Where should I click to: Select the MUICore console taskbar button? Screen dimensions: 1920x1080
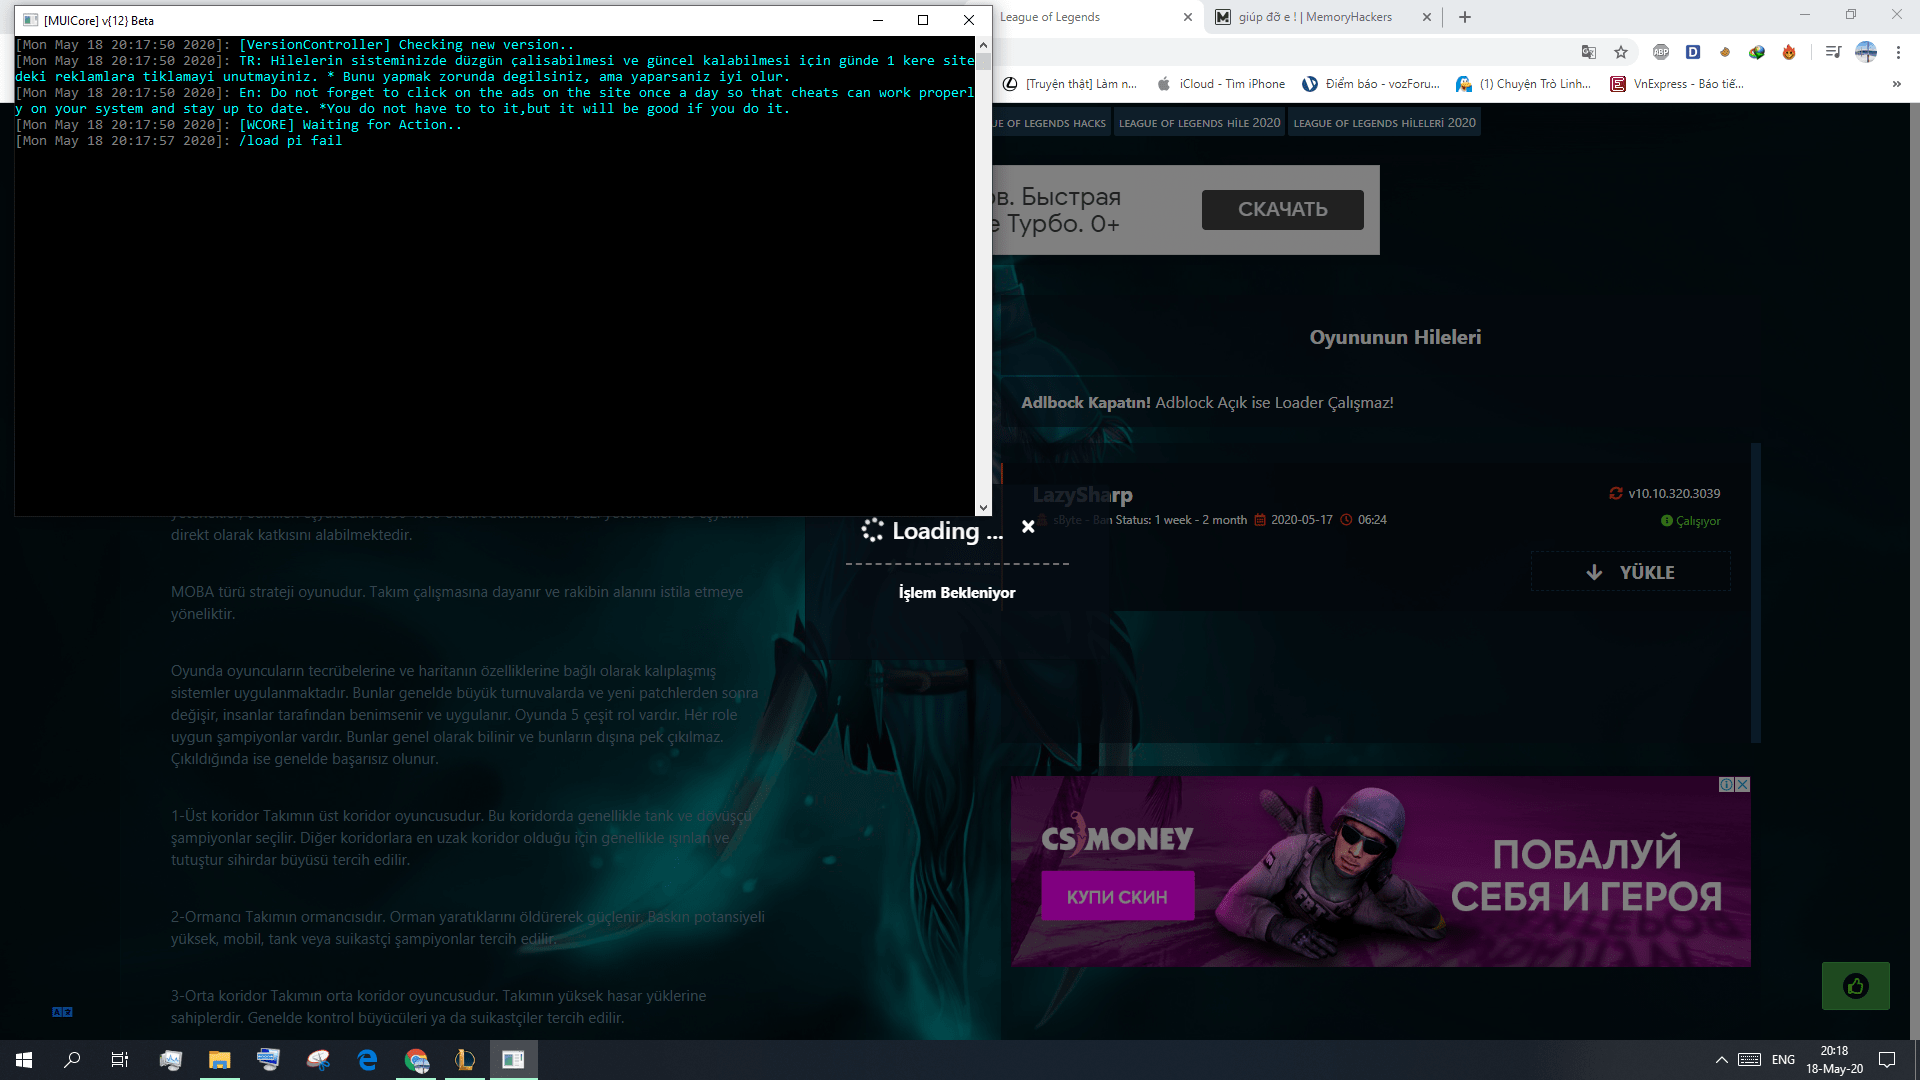[514, 1060]
